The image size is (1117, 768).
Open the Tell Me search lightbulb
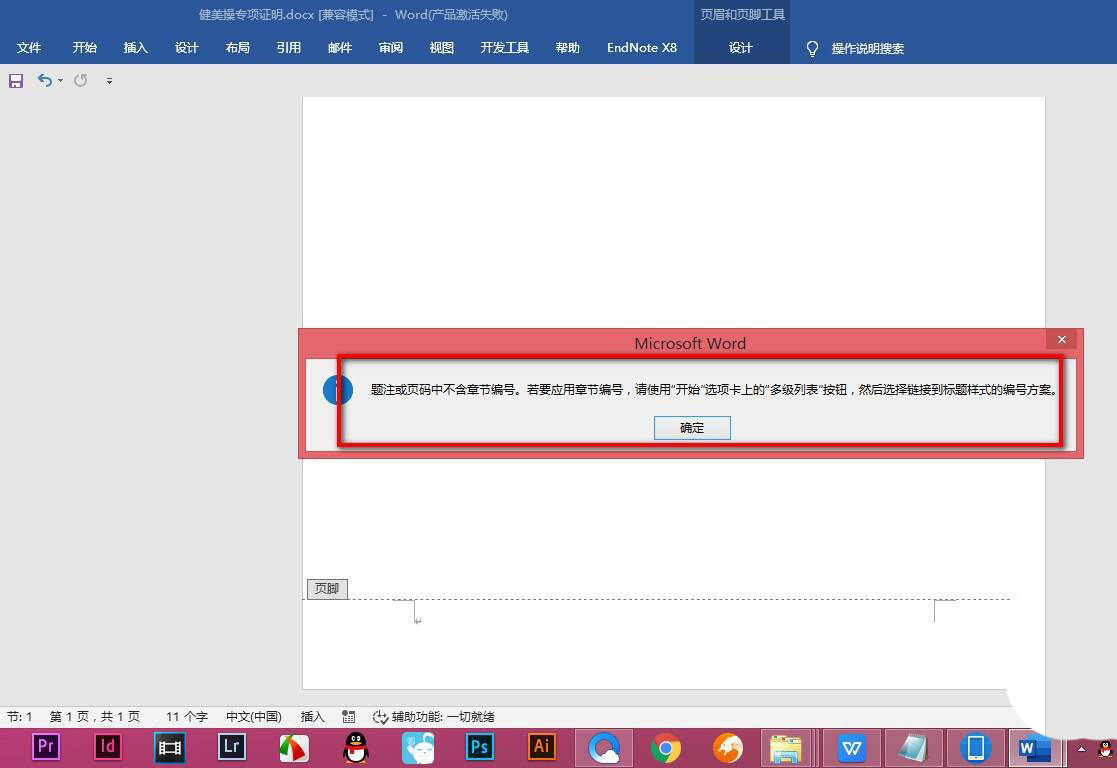coord(812,48)
